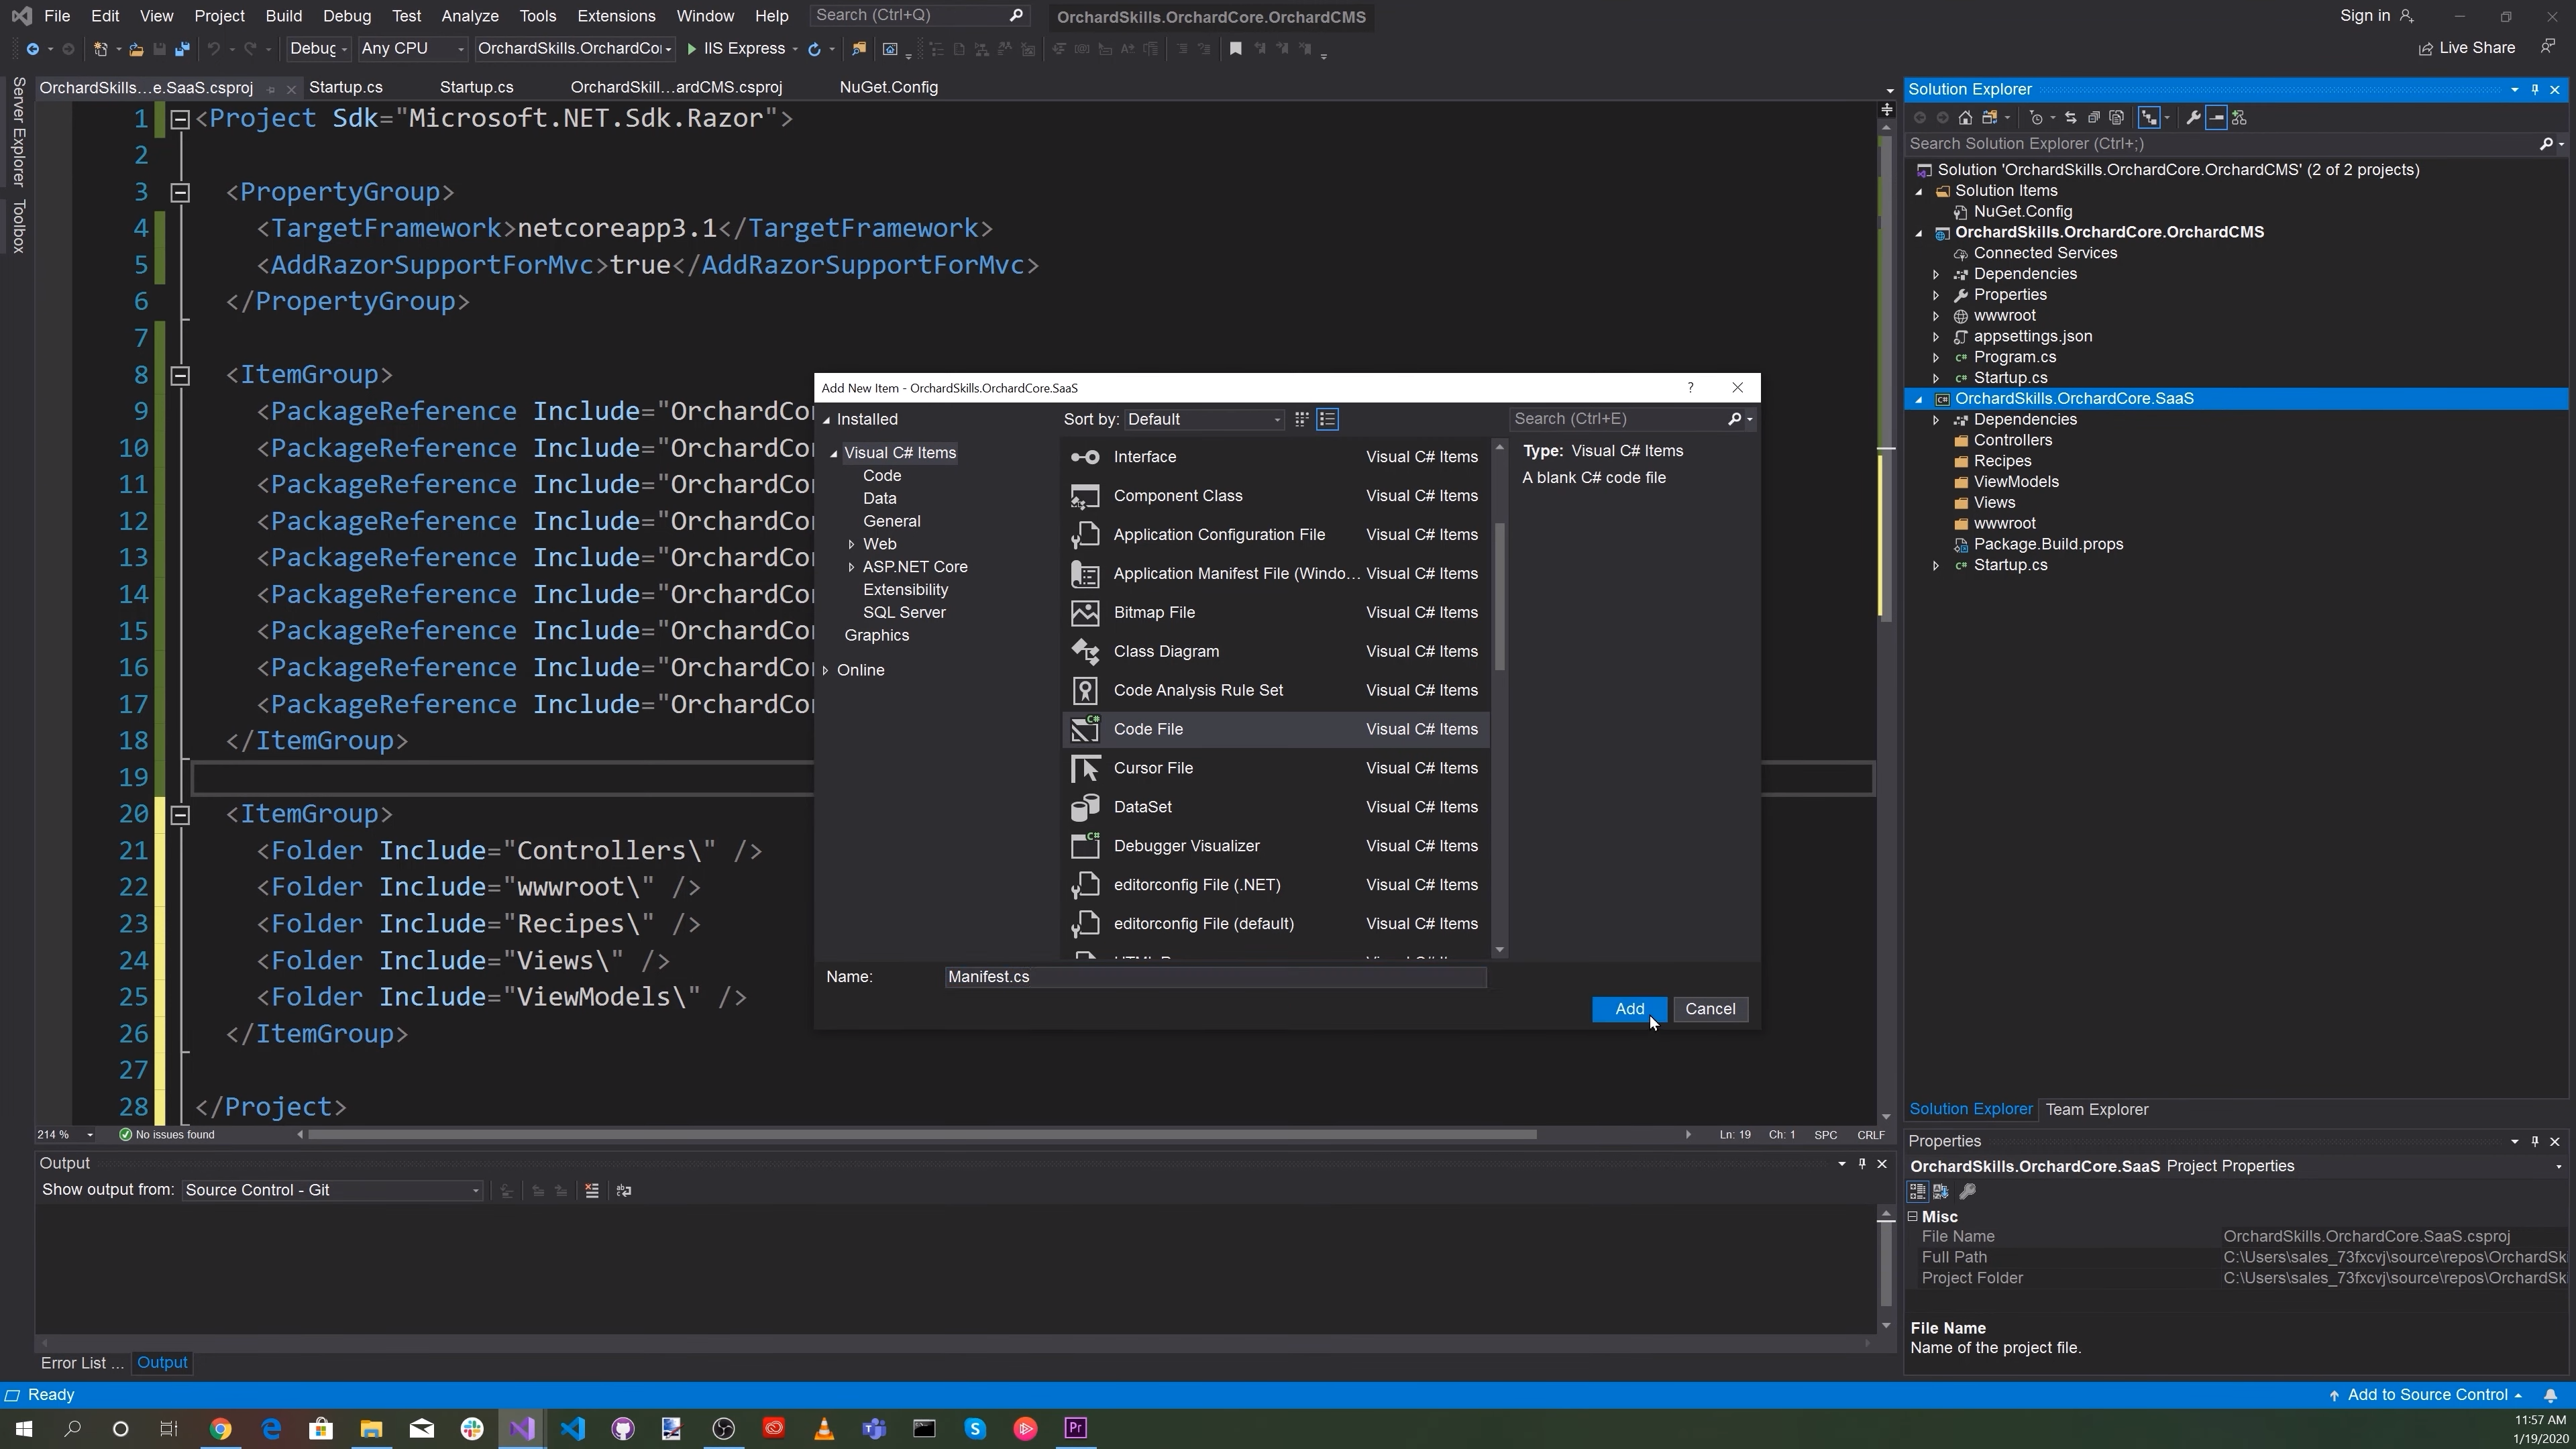Switch Properties to Alphabetical view
Image resolution: width=2576 pixels, height=1449 pixels.
click(1941, 1191)
